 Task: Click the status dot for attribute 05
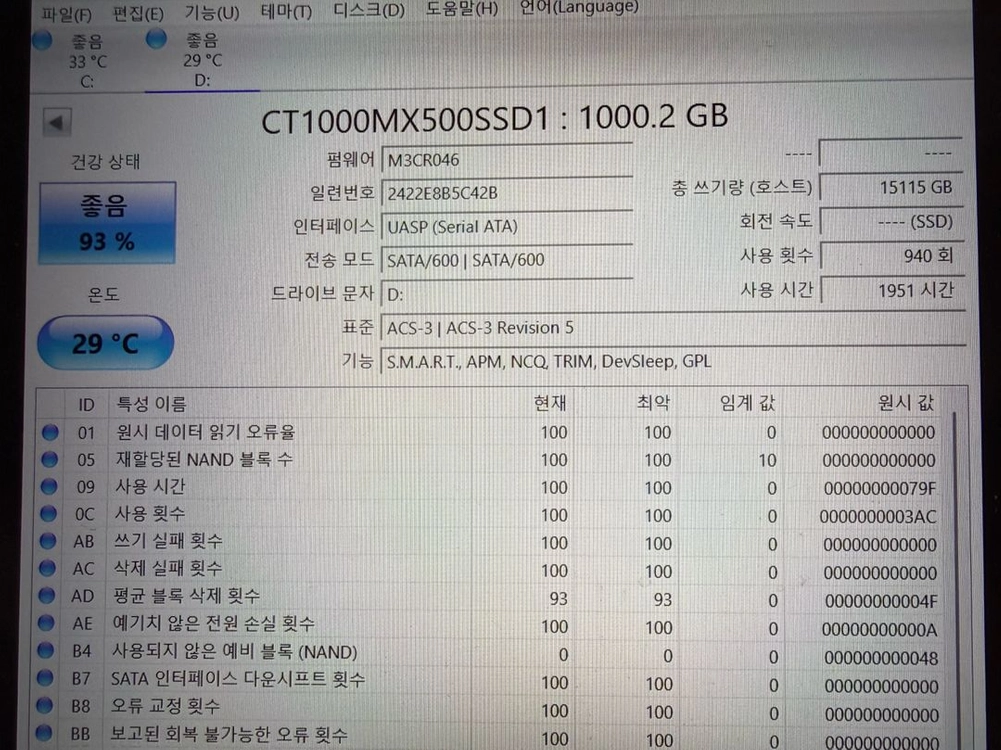tap(49, 459)
